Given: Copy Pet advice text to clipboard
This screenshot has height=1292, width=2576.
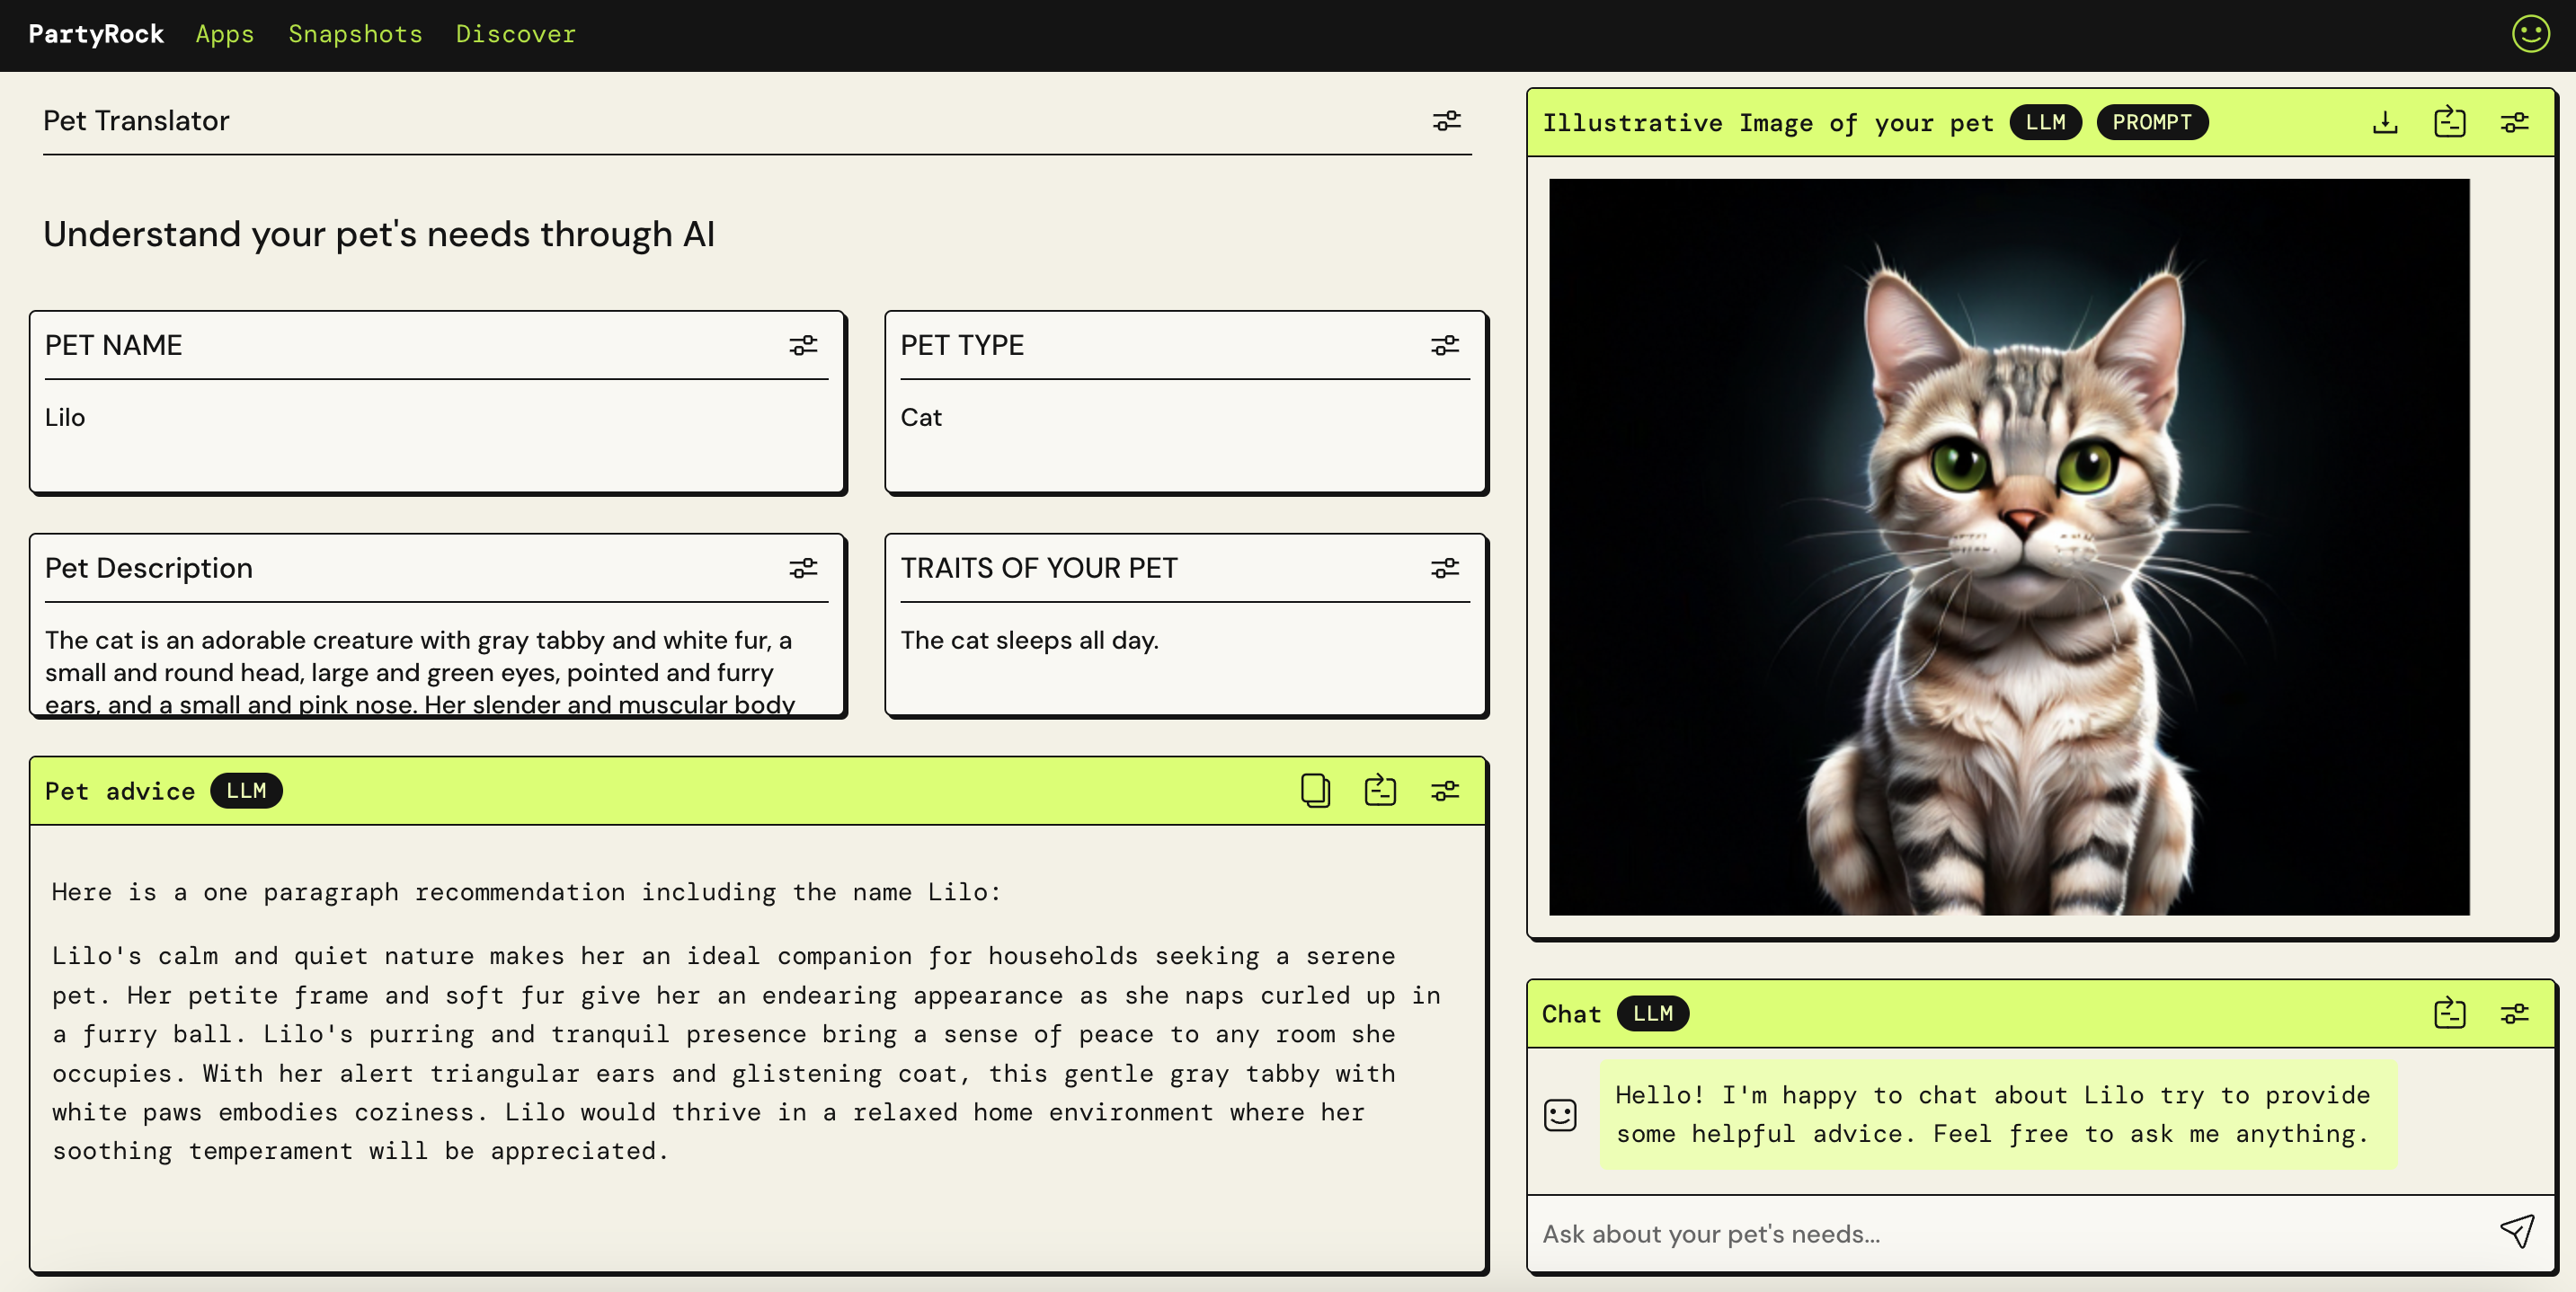Looking at the screenshot, I should pyautogui.click(x=1315, y=791).
